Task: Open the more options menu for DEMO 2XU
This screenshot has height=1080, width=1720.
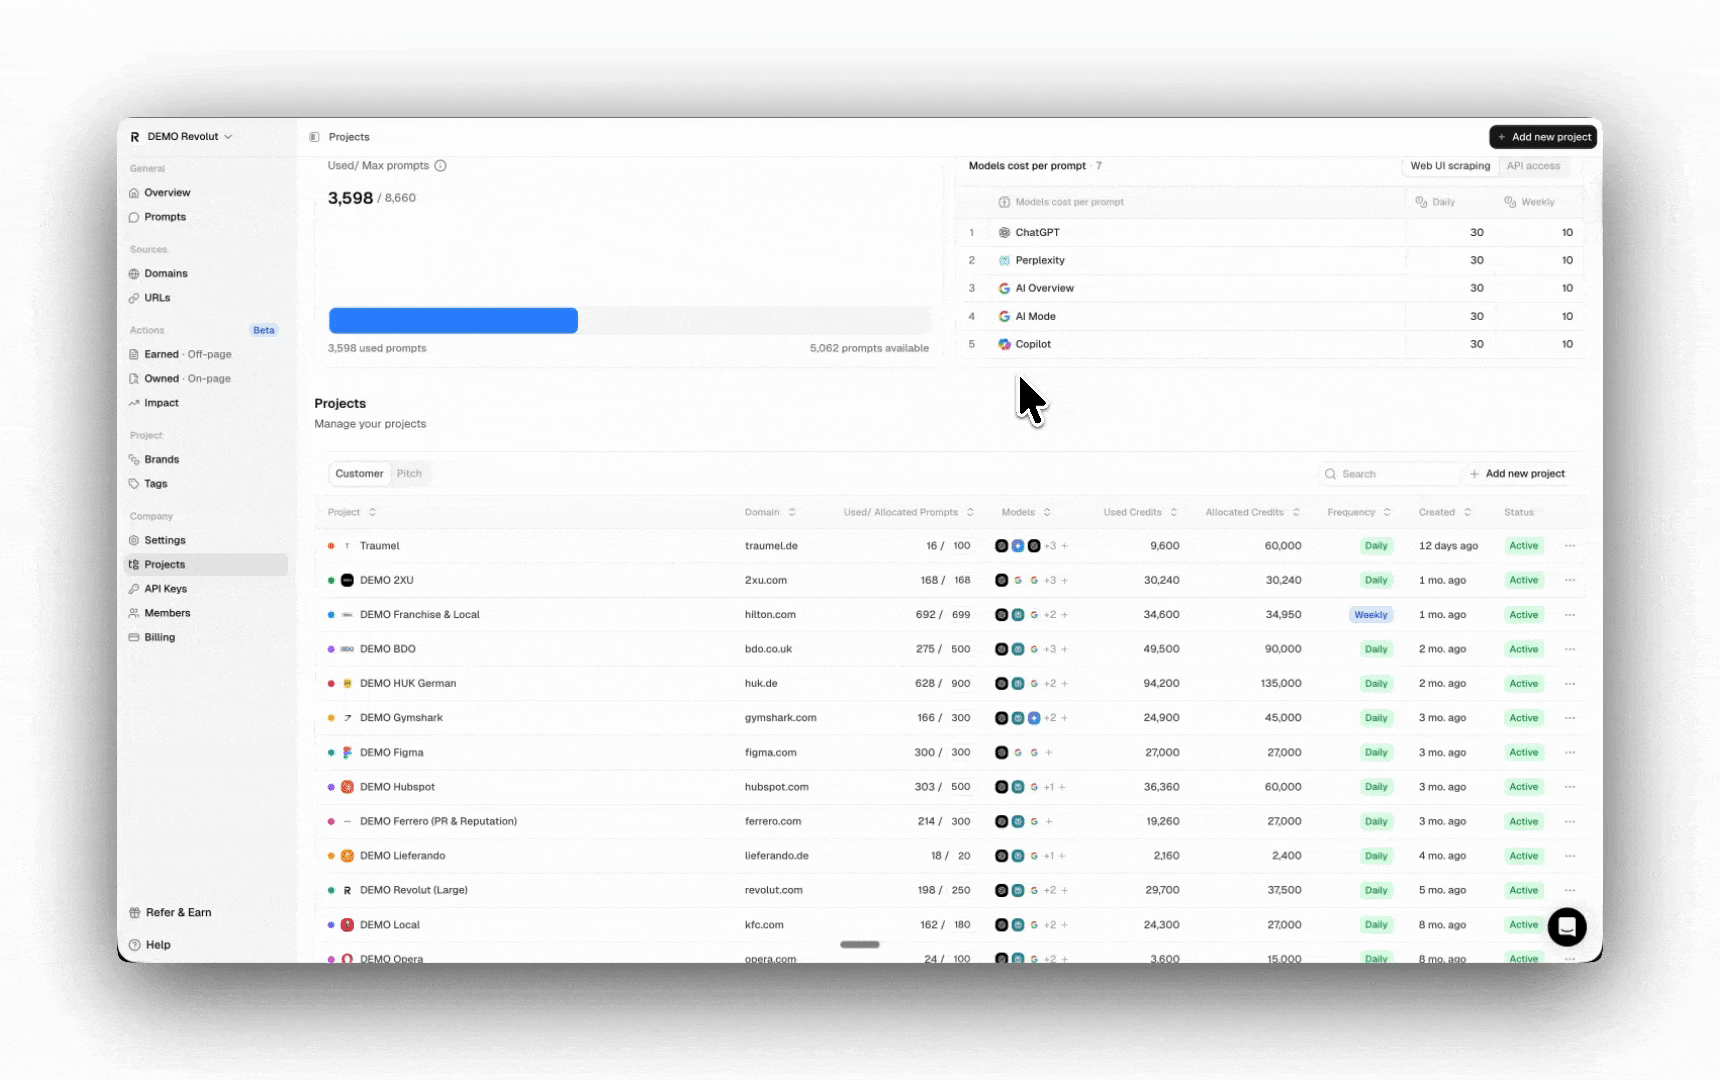Action: pyautogui.click(x=1570, y=580)
